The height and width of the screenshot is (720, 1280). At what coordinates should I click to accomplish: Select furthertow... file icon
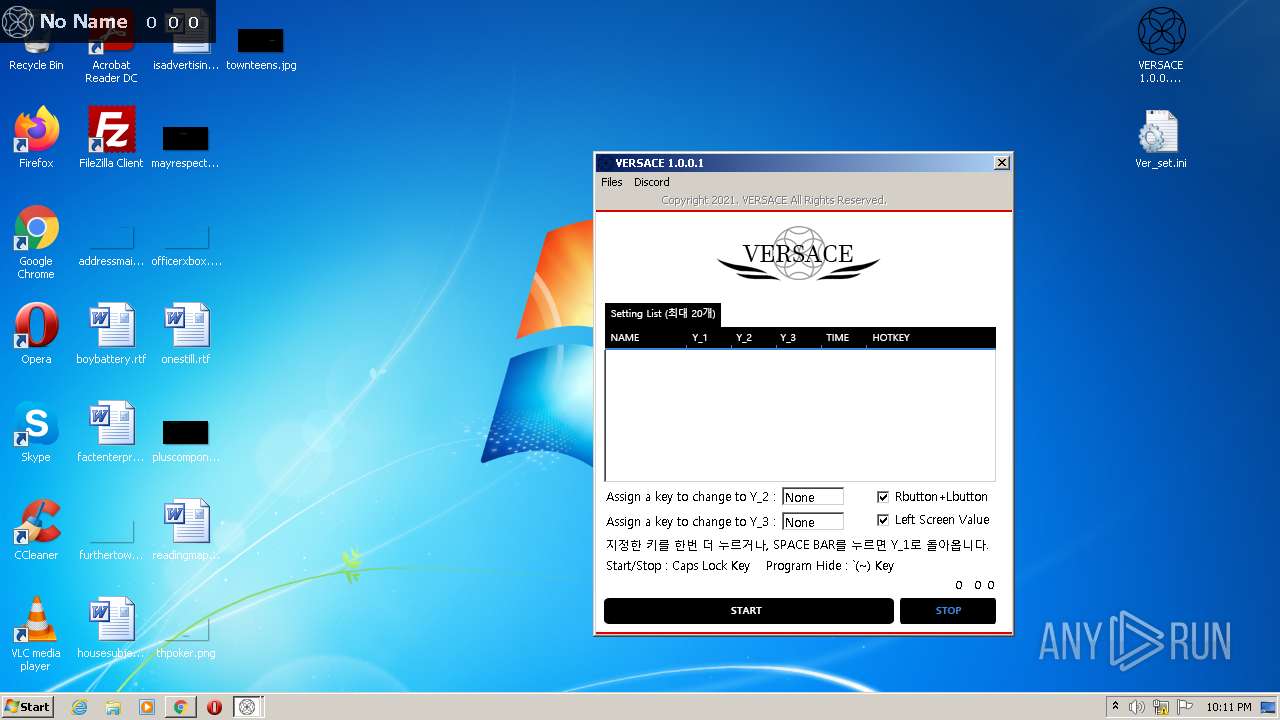(111, 540)
